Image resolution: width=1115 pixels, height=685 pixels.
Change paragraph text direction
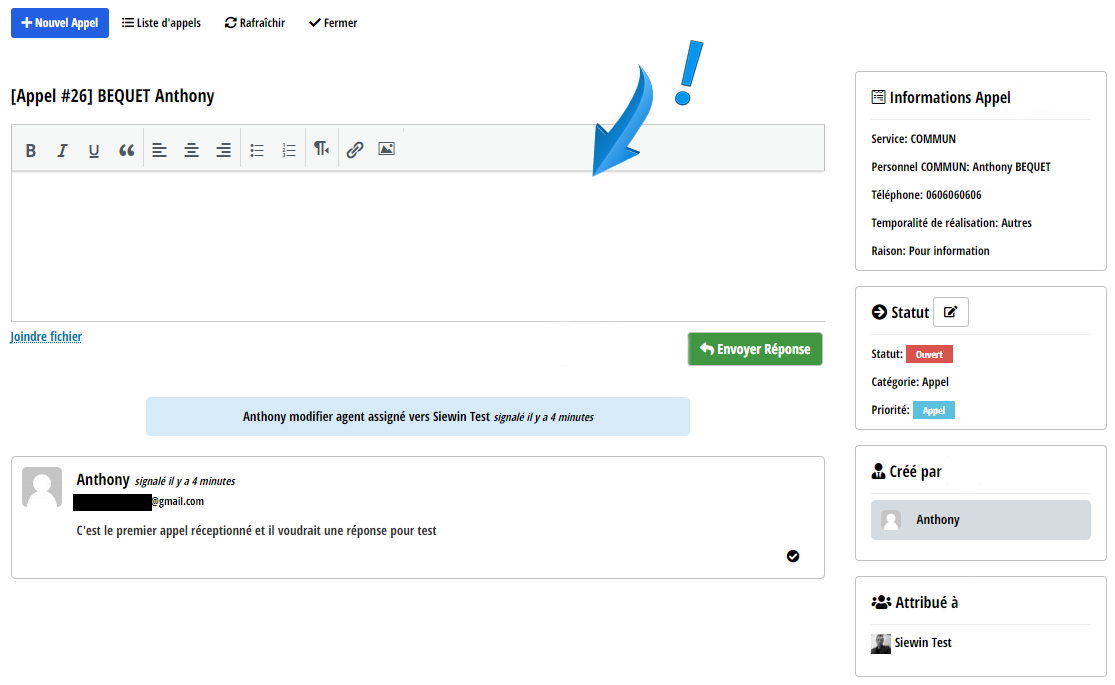click(321, 149)
